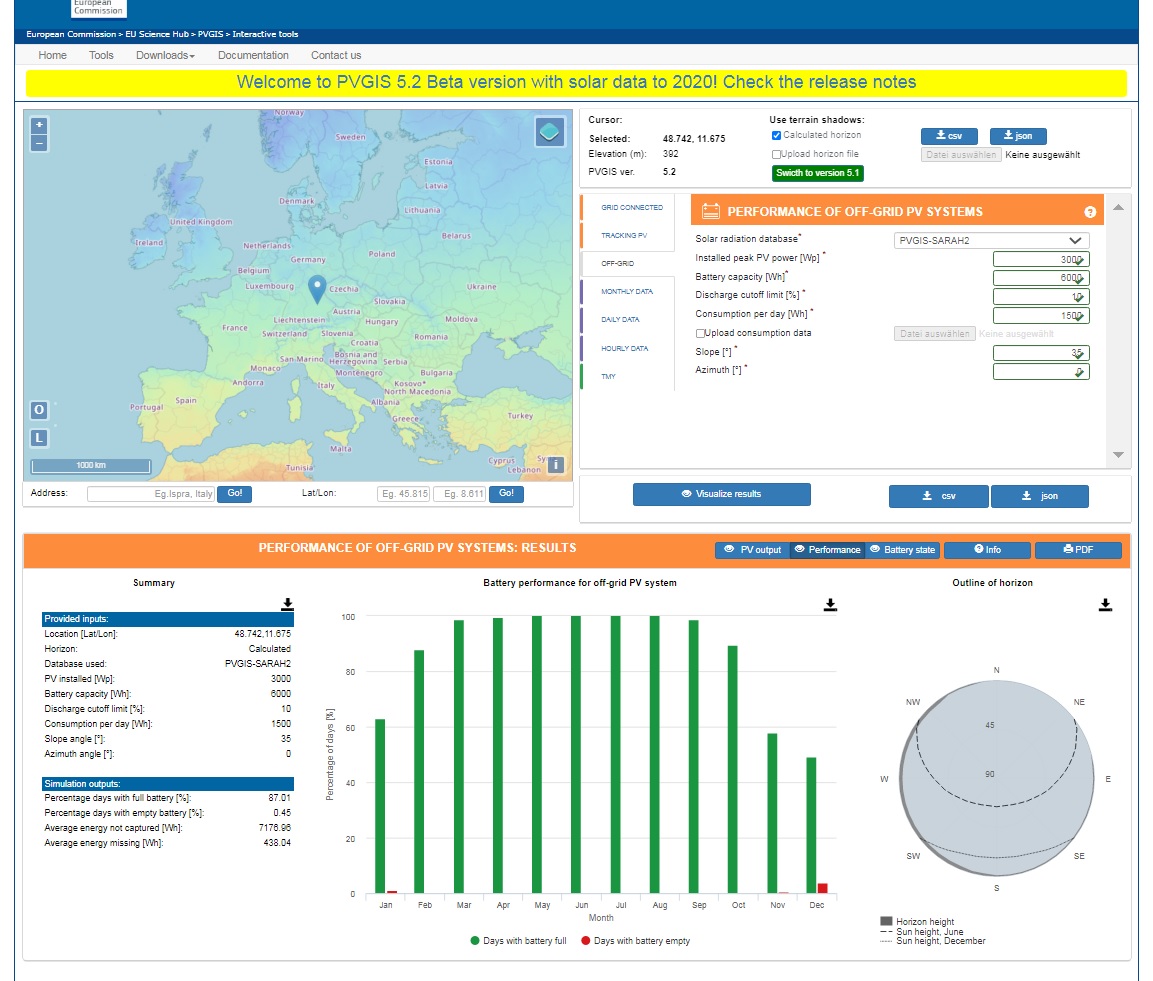The width and height of the screenshot is (1153, 981).
Task: Focus the longitude input field
Action: click(460, 494)
